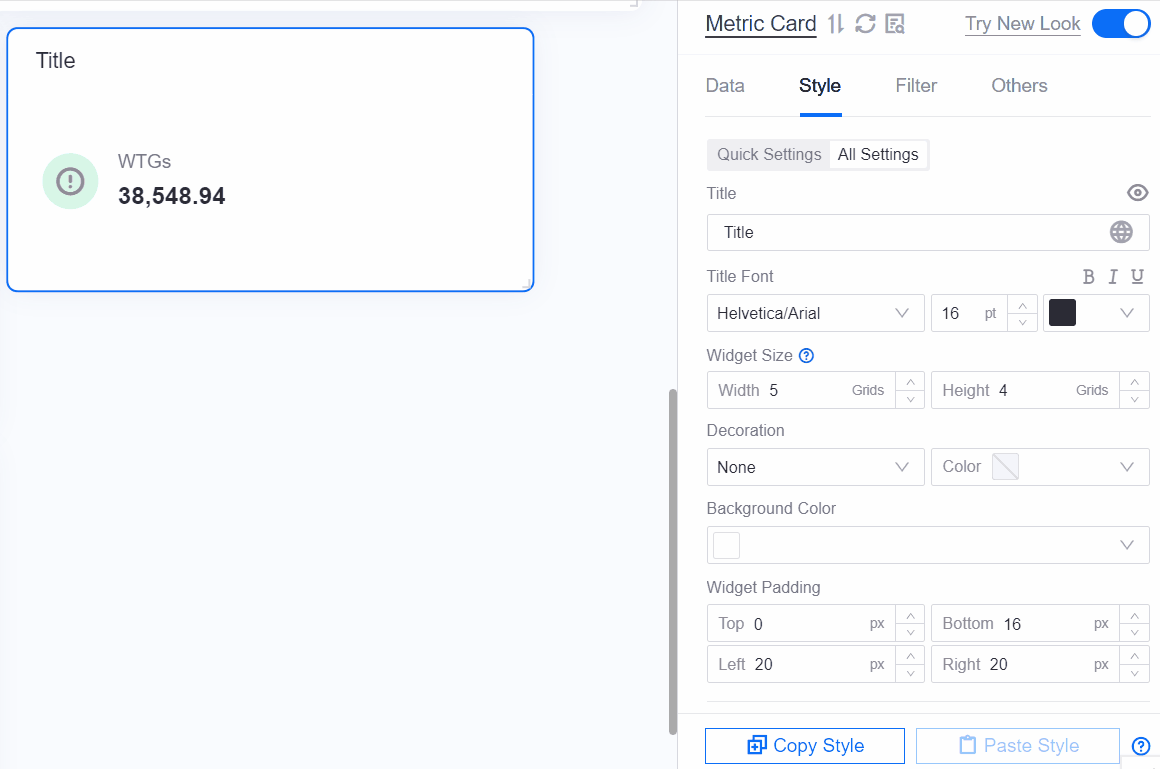Click the help icon near Paste Style
Image resolution: width=1160 pixels, height=769 pixels.
(x=1140, y=746)
